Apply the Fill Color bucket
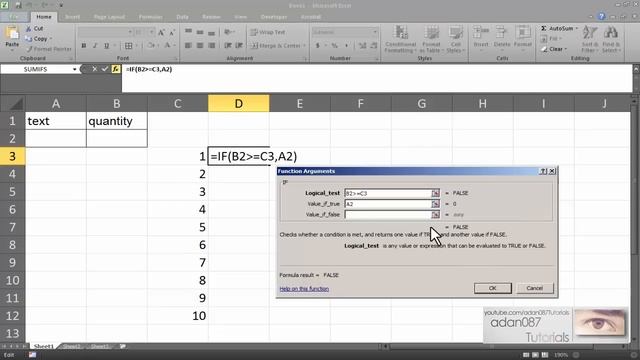640x360 pixels. (x=150, y=46)
